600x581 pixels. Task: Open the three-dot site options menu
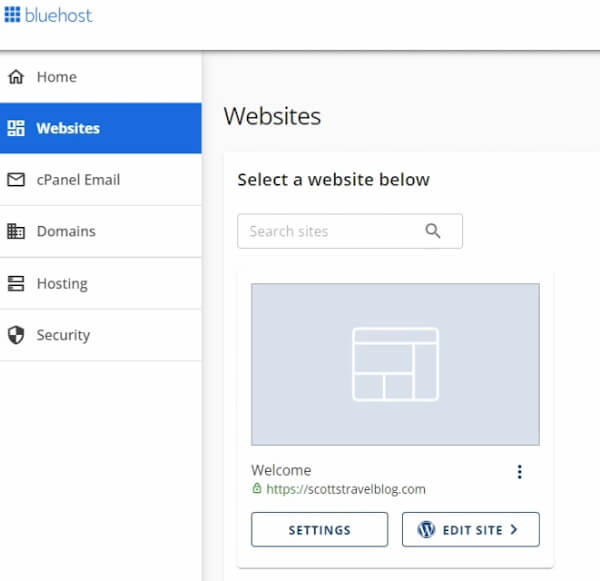(x=519, y=472)
